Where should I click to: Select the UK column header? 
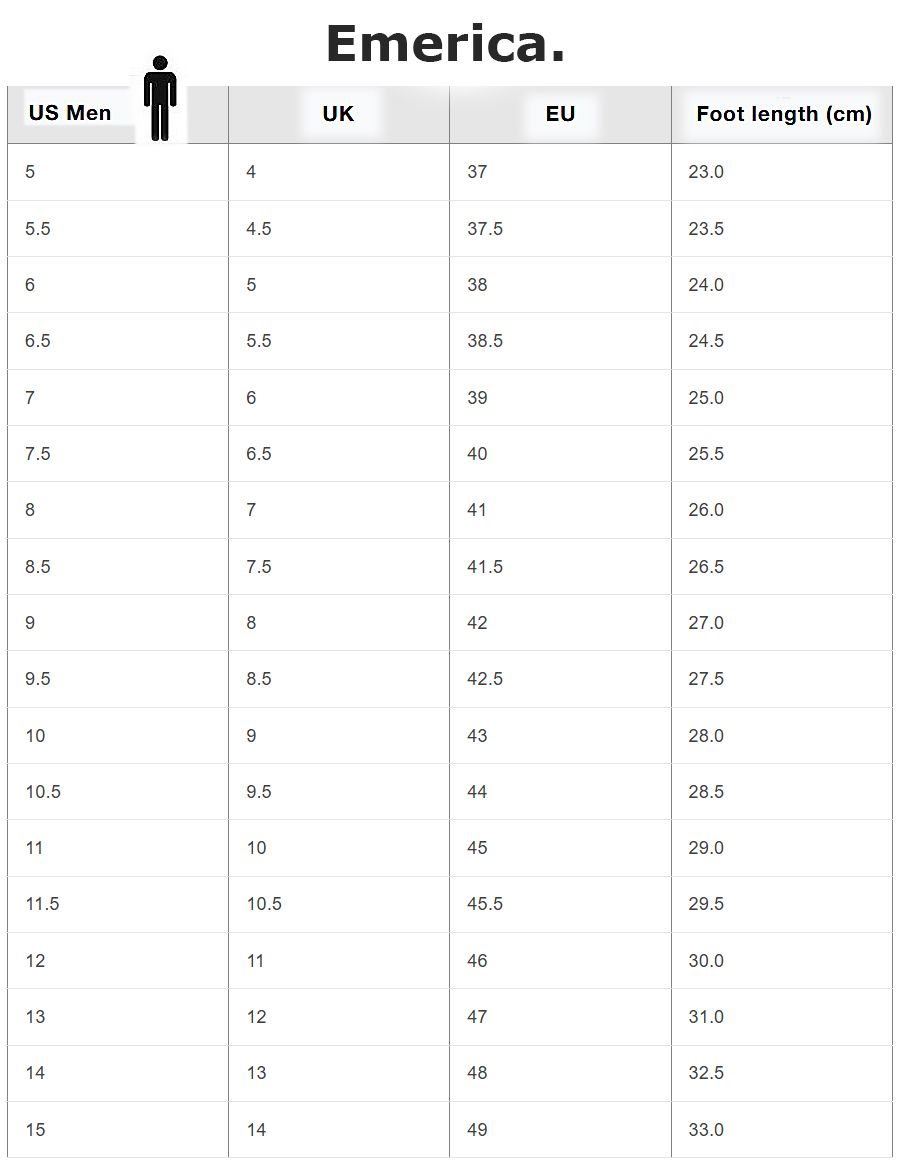coord(338,114)
